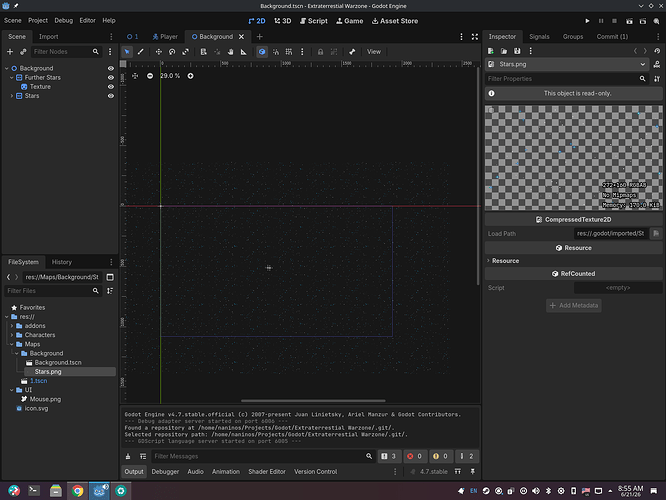
Task: Collapse the UI folder
Action: pos(12,390)
